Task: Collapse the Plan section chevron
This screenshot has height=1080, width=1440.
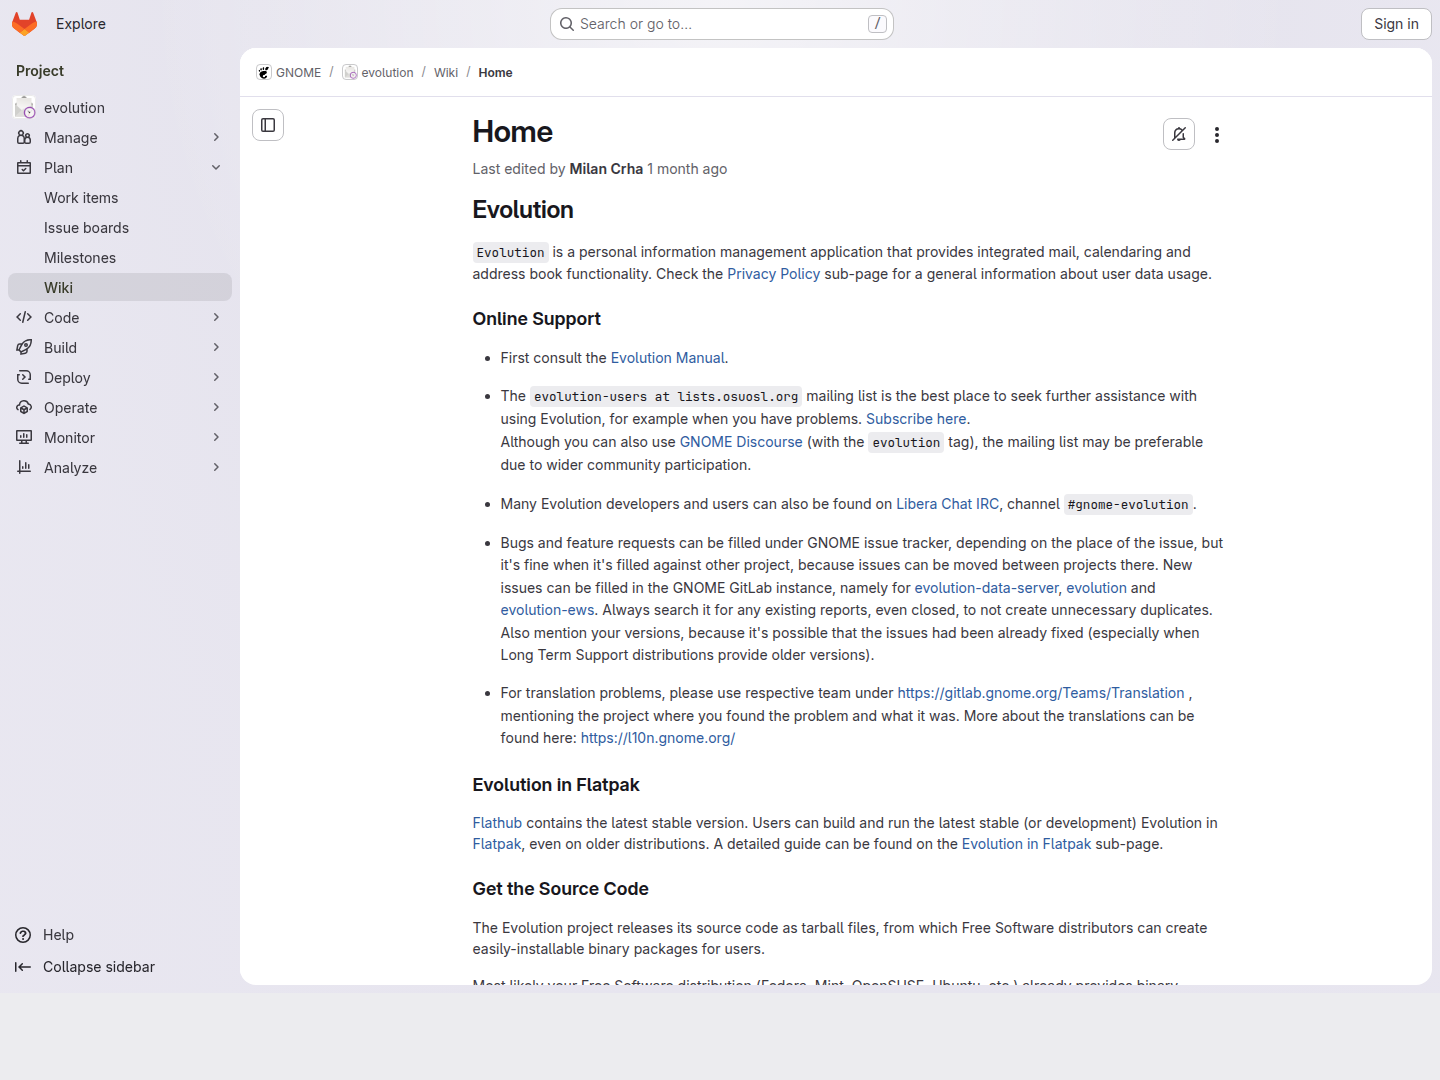Action: 216,168
